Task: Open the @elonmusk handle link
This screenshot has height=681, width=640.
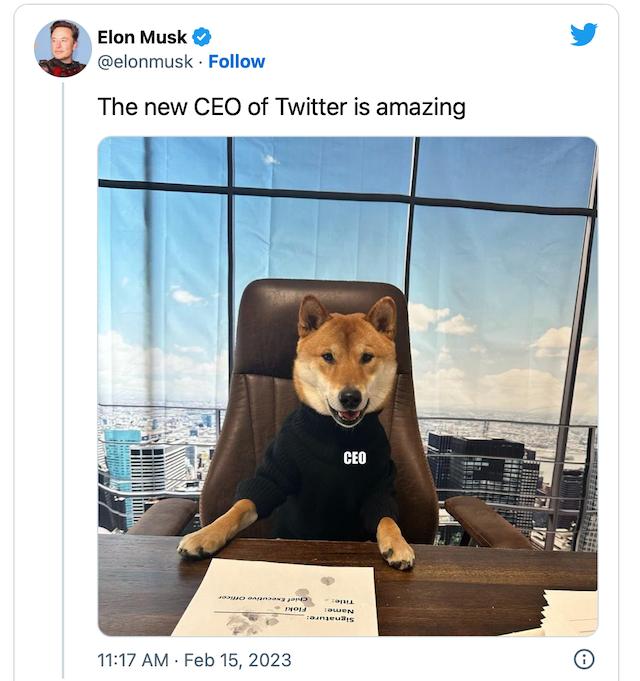Action: [144, 61]
